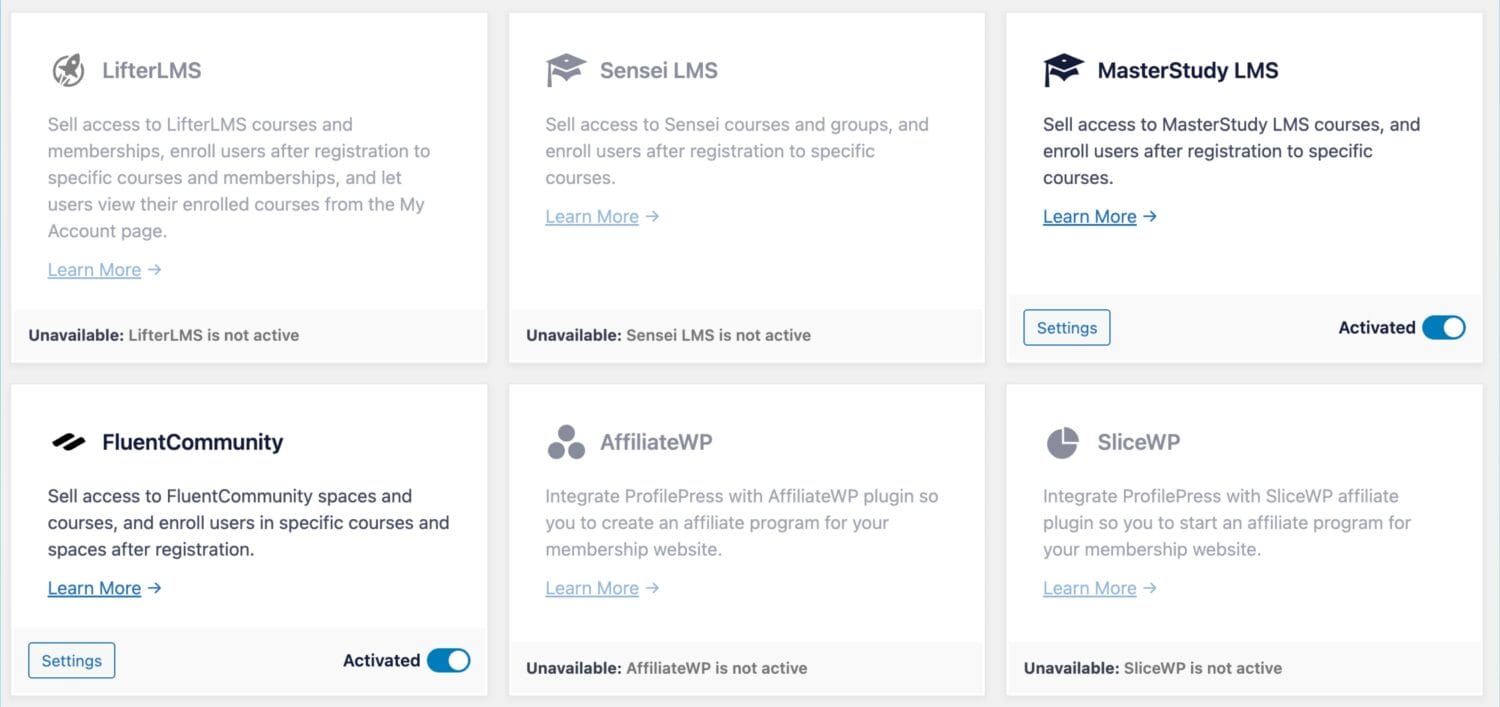Image resolution: width=1500 pixels, height=707 pixels.
Task: Click the FluentCommunity card title
Action: [x=193, y=442]
